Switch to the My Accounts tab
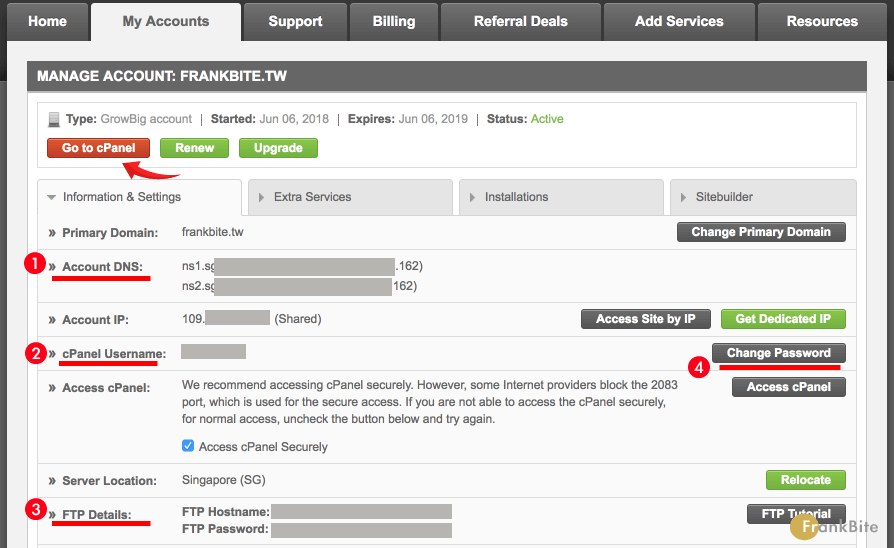The image size is (894, 548). tap(166, 22)
